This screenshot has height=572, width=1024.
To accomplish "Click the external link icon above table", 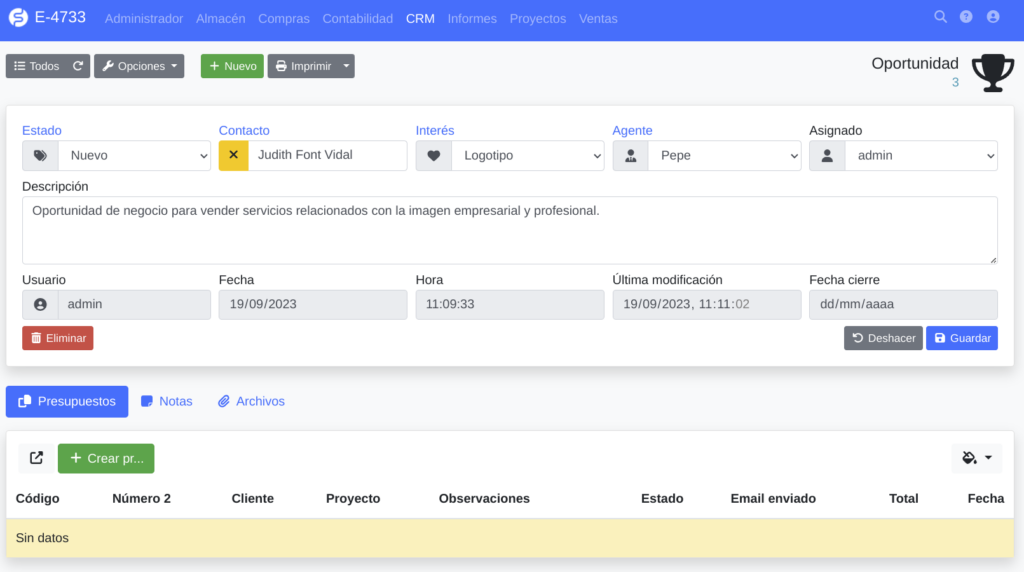I will point(37,458).
